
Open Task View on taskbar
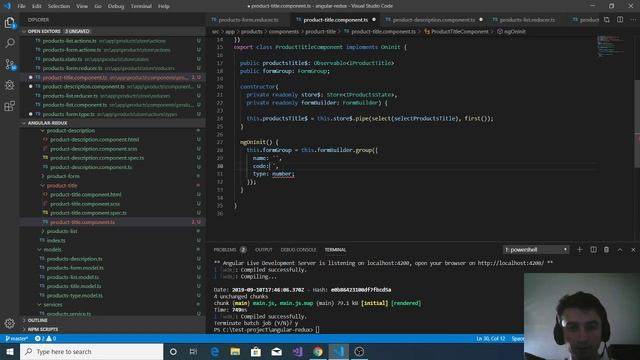coord(193,351)
